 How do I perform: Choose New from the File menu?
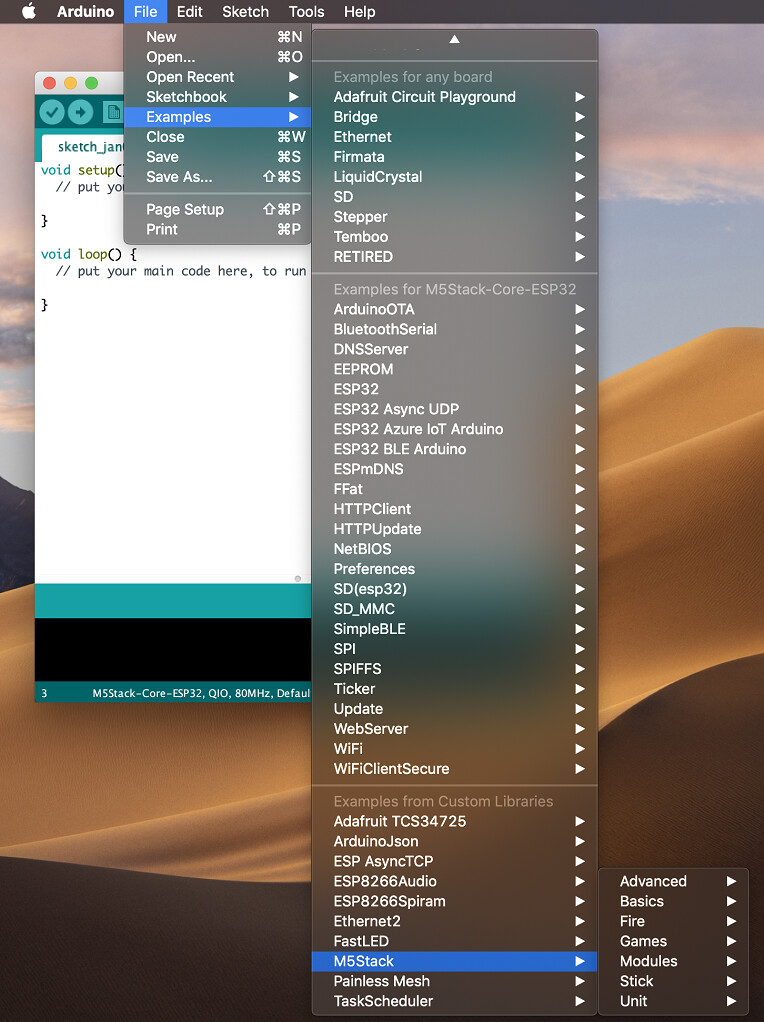217,37
